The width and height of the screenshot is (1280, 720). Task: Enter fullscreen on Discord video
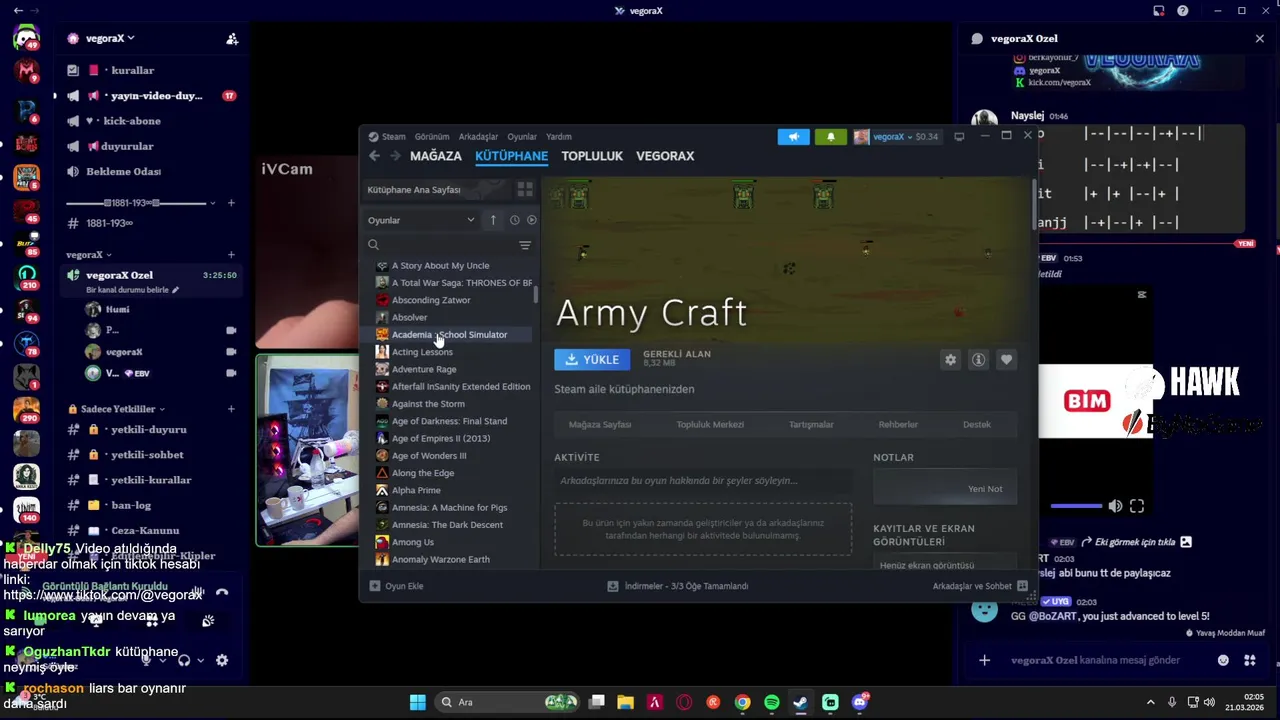(x=1137, y=506)
